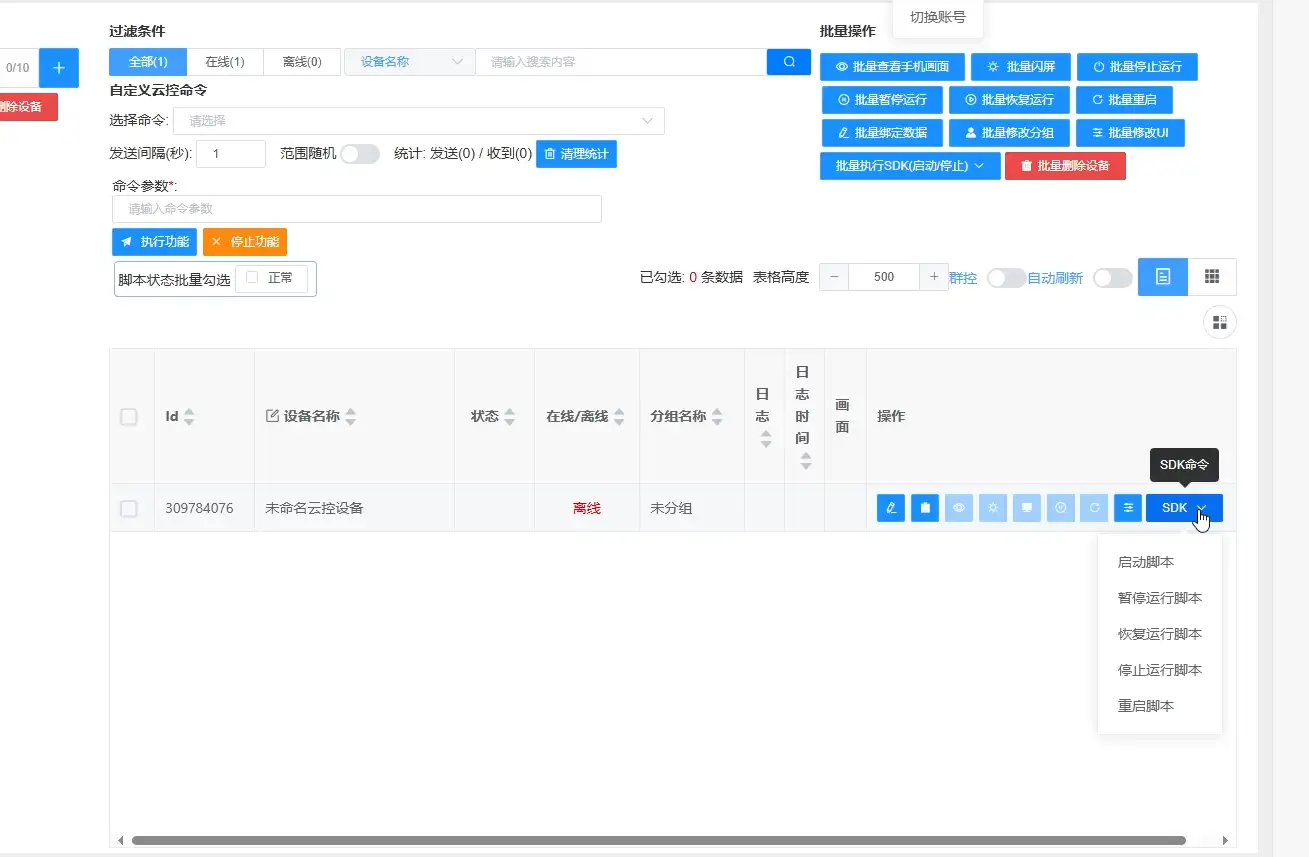1309x857 pixels.
Task: Open the 选择命令 command dropdown
Action: 418,120
